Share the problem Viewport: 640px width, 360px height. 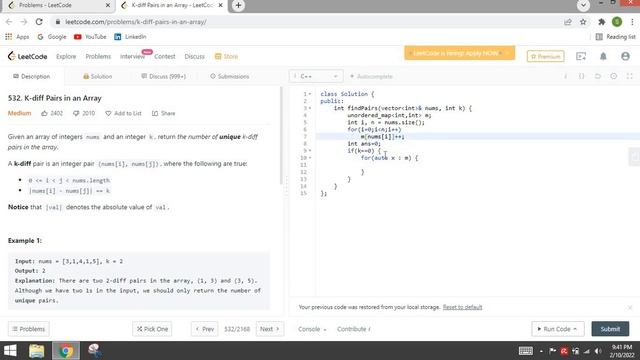pyautogui.click(x=163, y=113)
